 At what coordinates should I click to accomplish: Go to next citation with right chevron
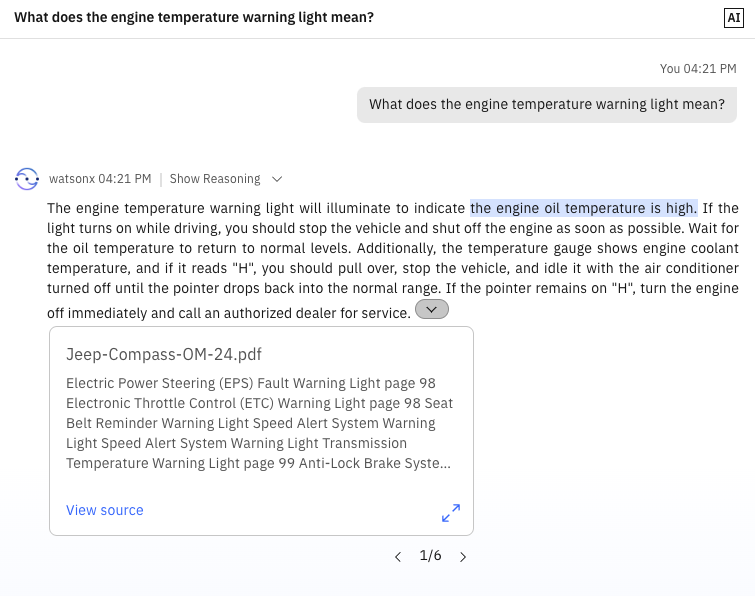coord(463,557)
